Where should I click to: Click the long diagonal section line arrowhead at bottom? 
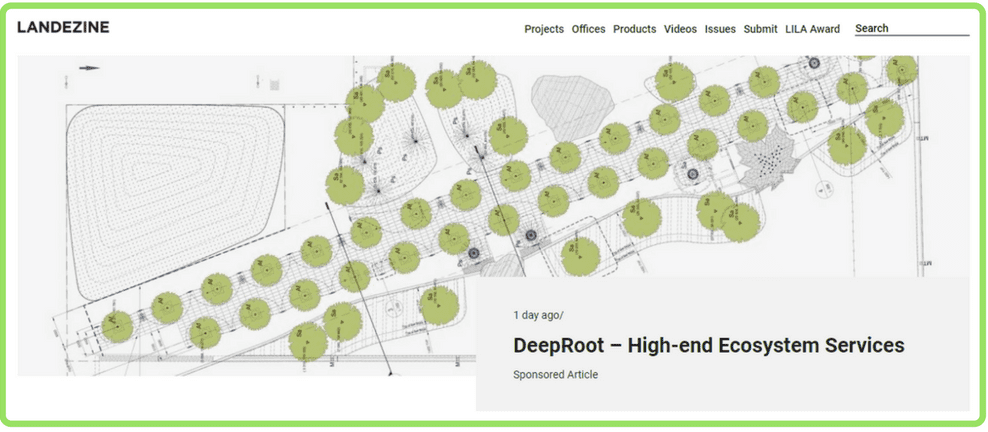[x=390, y=372]
